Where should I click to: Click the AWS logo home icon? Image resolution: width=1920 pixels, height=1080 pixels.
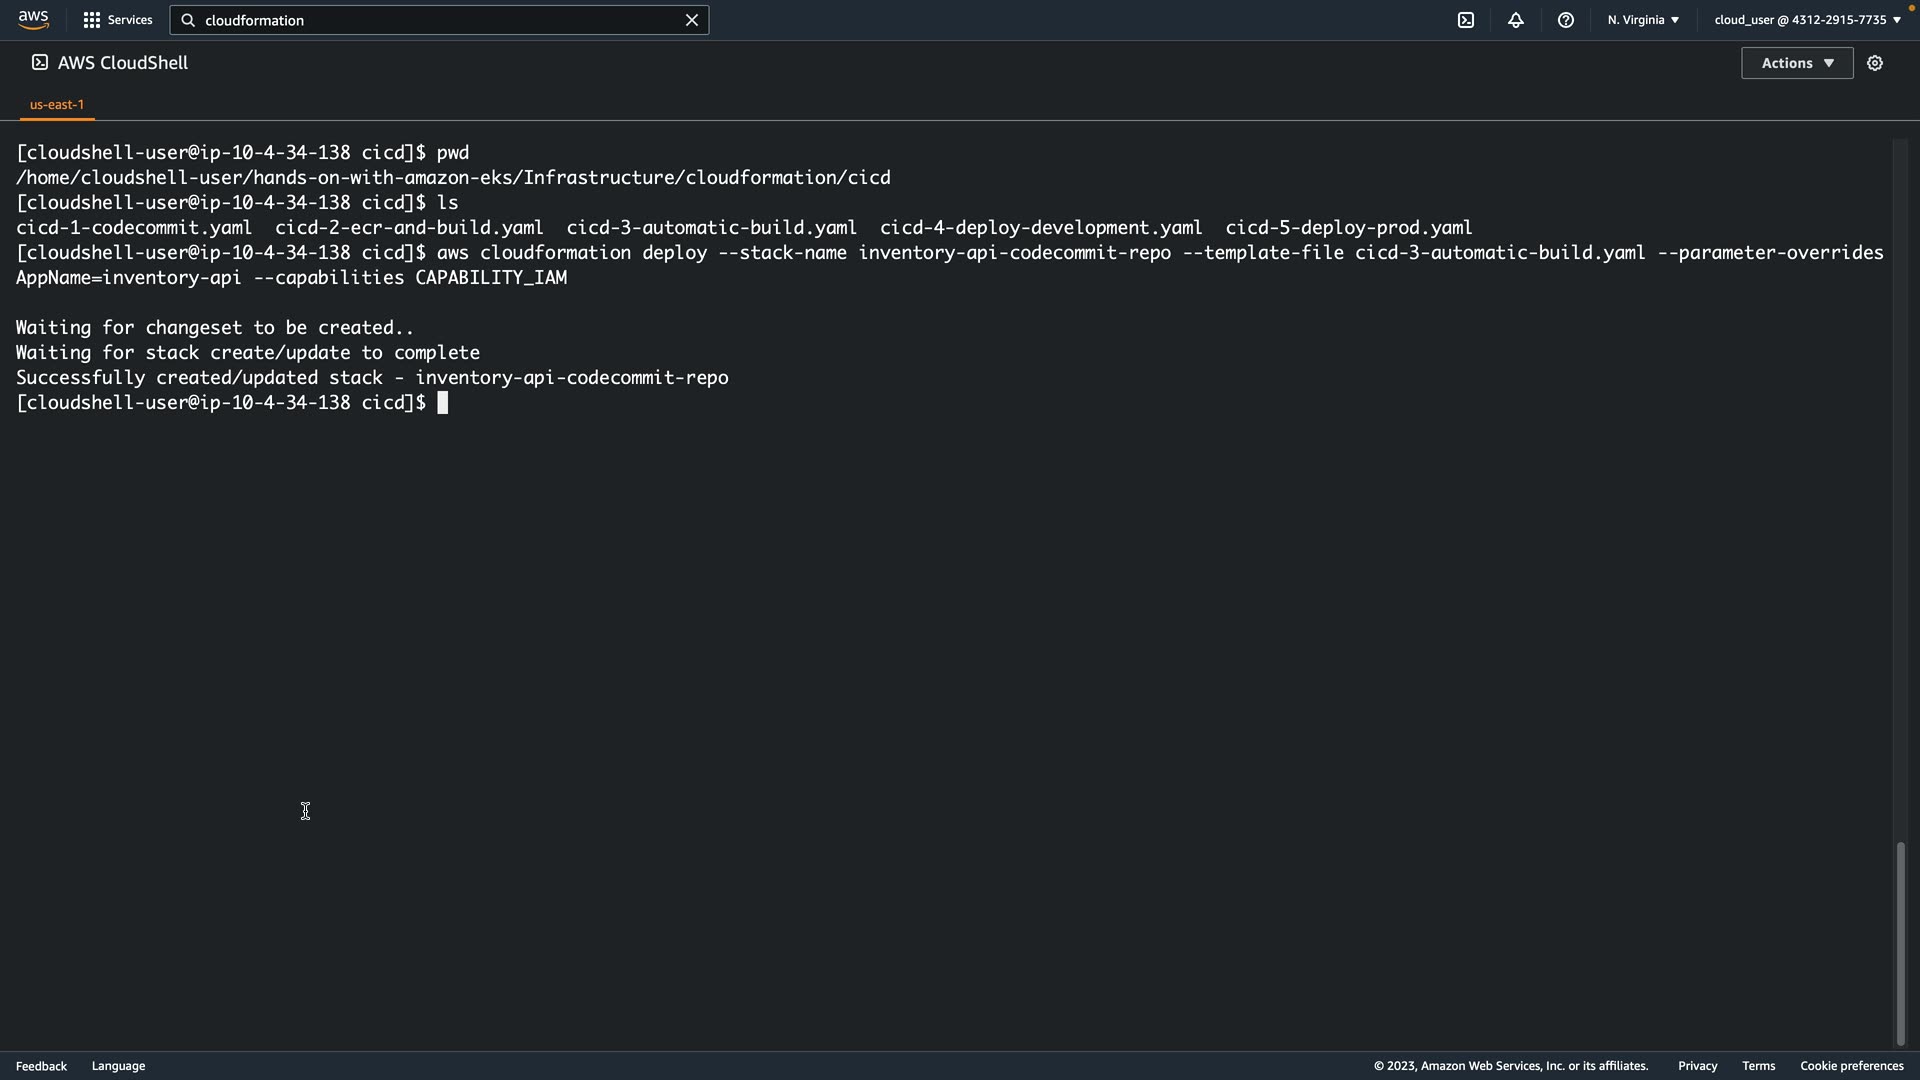pyautogui.click(x=33, y=20)
